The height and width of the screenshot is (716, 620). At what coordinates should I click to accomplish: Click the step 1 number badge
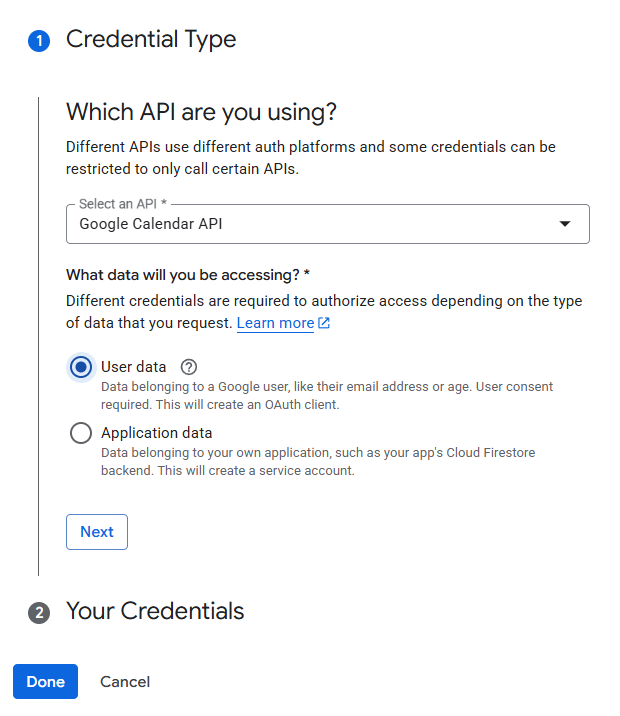click(39, 41)
